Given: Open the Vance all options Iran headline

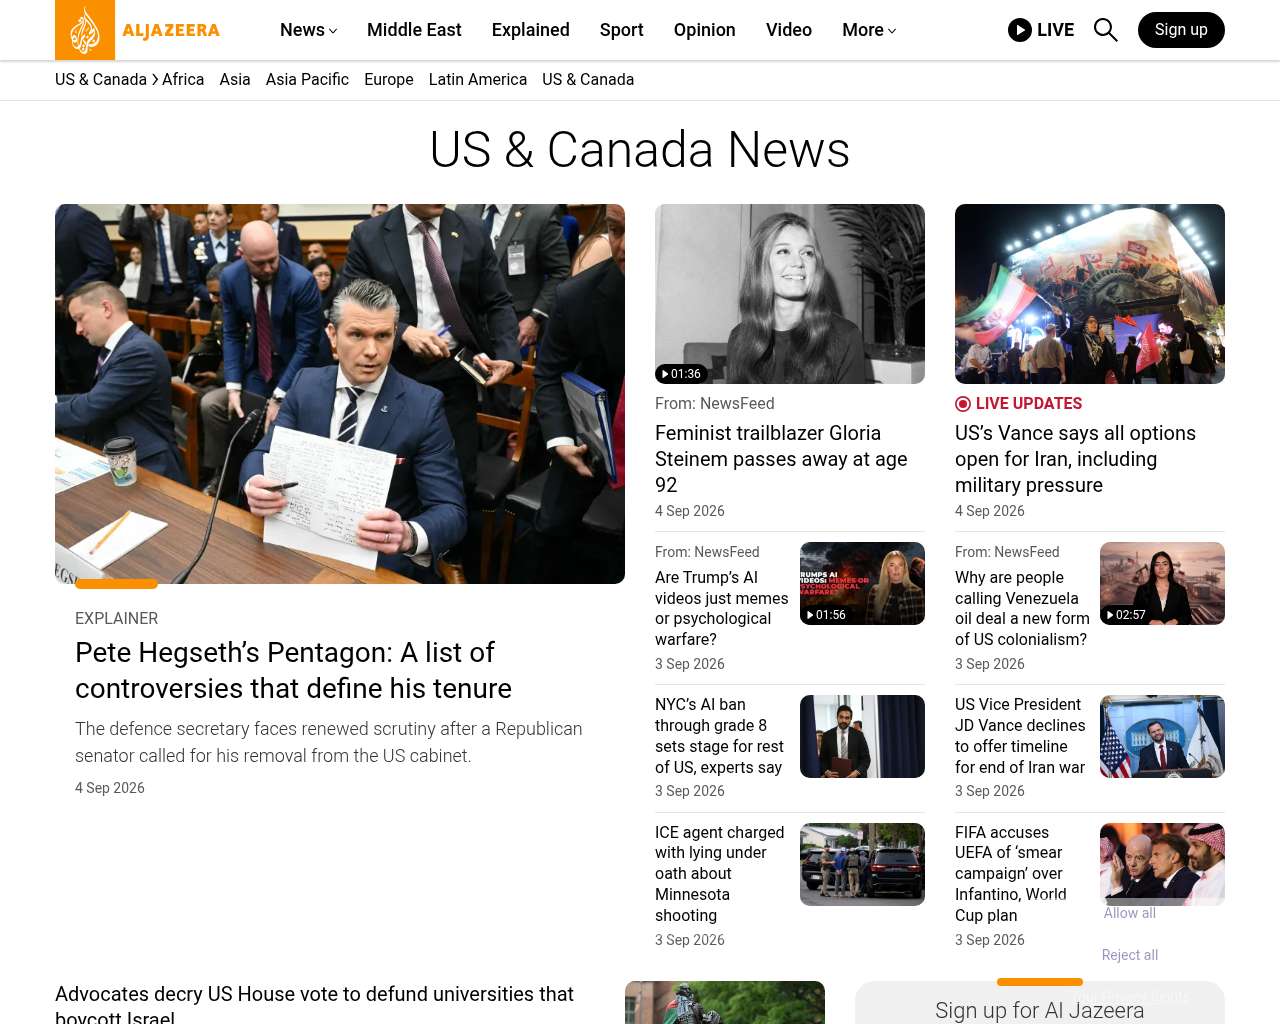Looking at the screenshot, I should pyautogui.click(x=1075, y=459).
